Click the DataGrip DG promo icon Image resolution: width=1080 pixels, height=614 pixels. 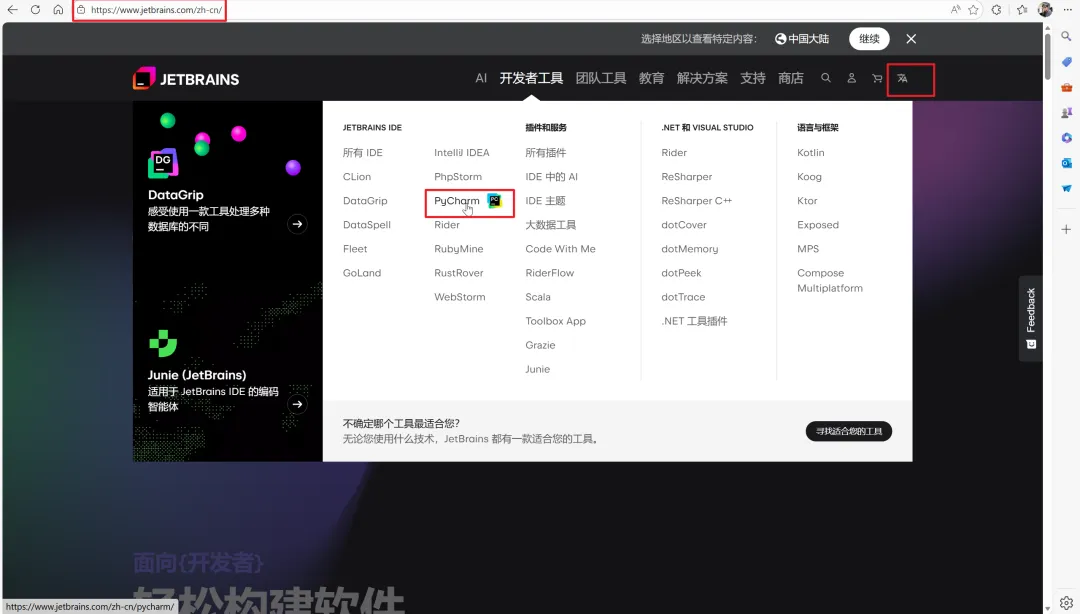coord(163,163)
